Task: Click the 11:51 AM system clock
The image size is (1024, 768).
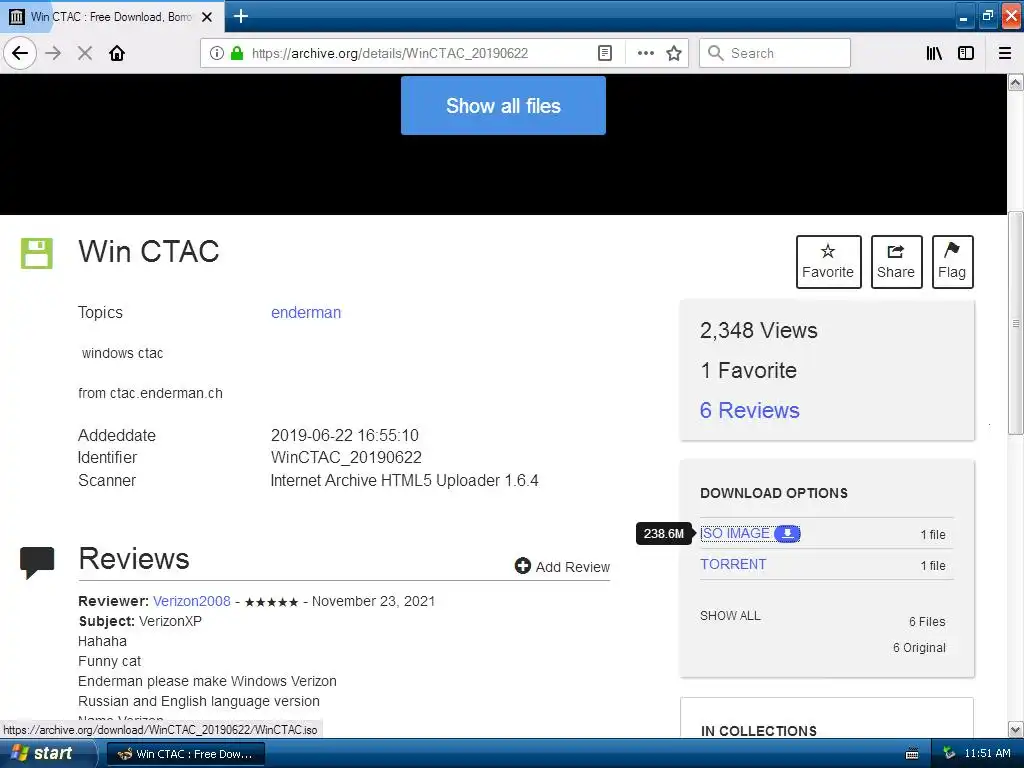Action: pyautogui.click(x=987, y=753)
